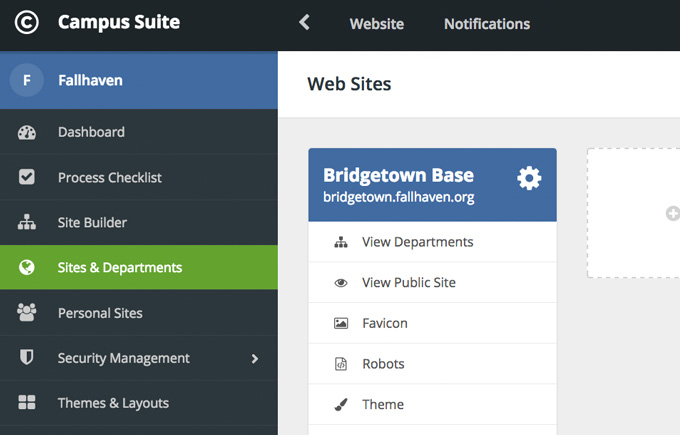Image resolution: width=680 pixels, height=435 pixels.
Task: Click the Security Management shield icon
Action: point(26,357)
